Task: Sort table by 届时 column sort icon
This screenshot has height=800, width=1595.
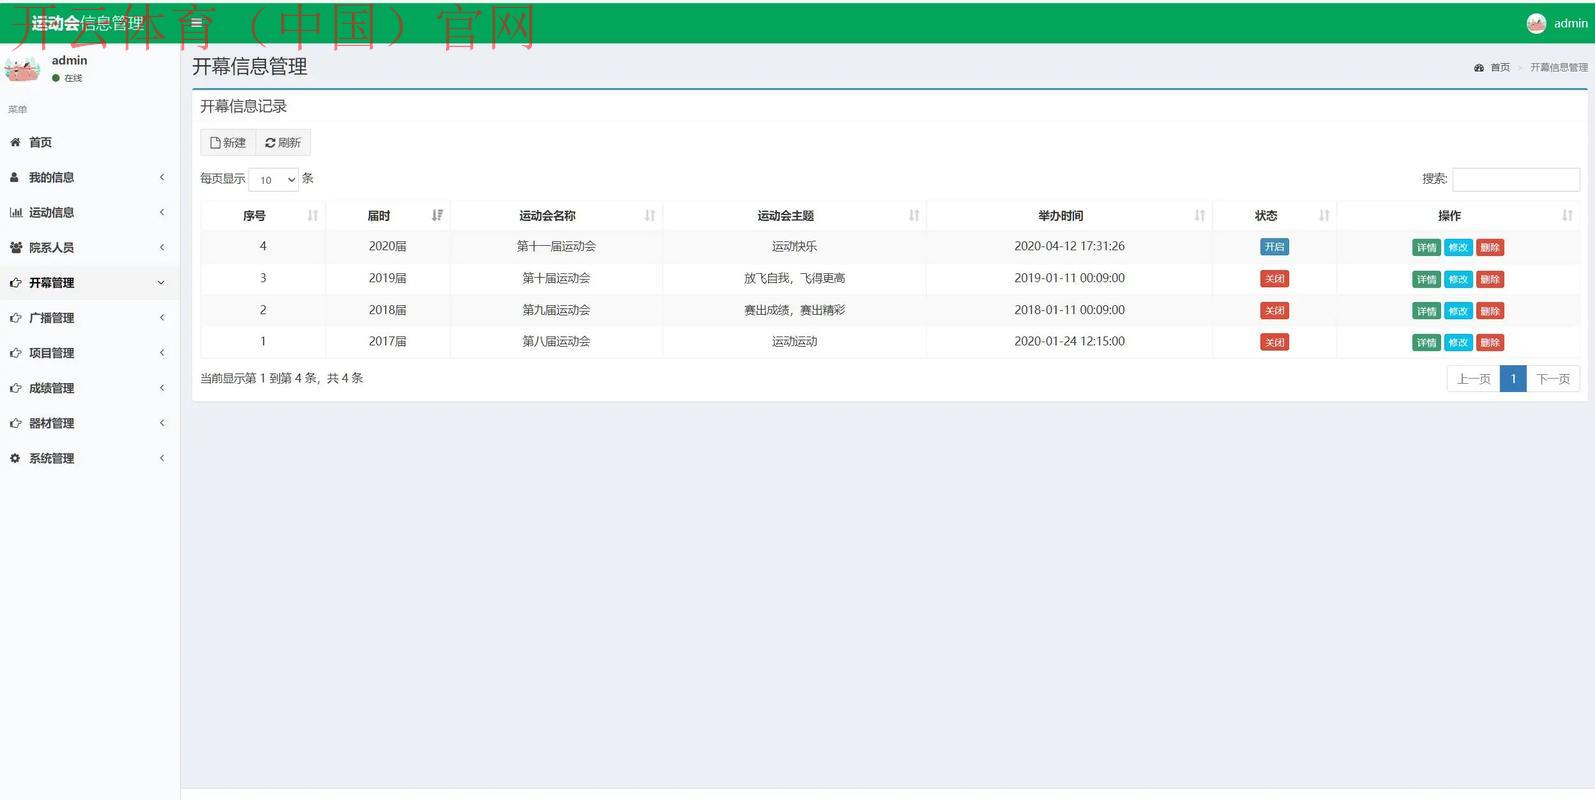Action: 437,215
